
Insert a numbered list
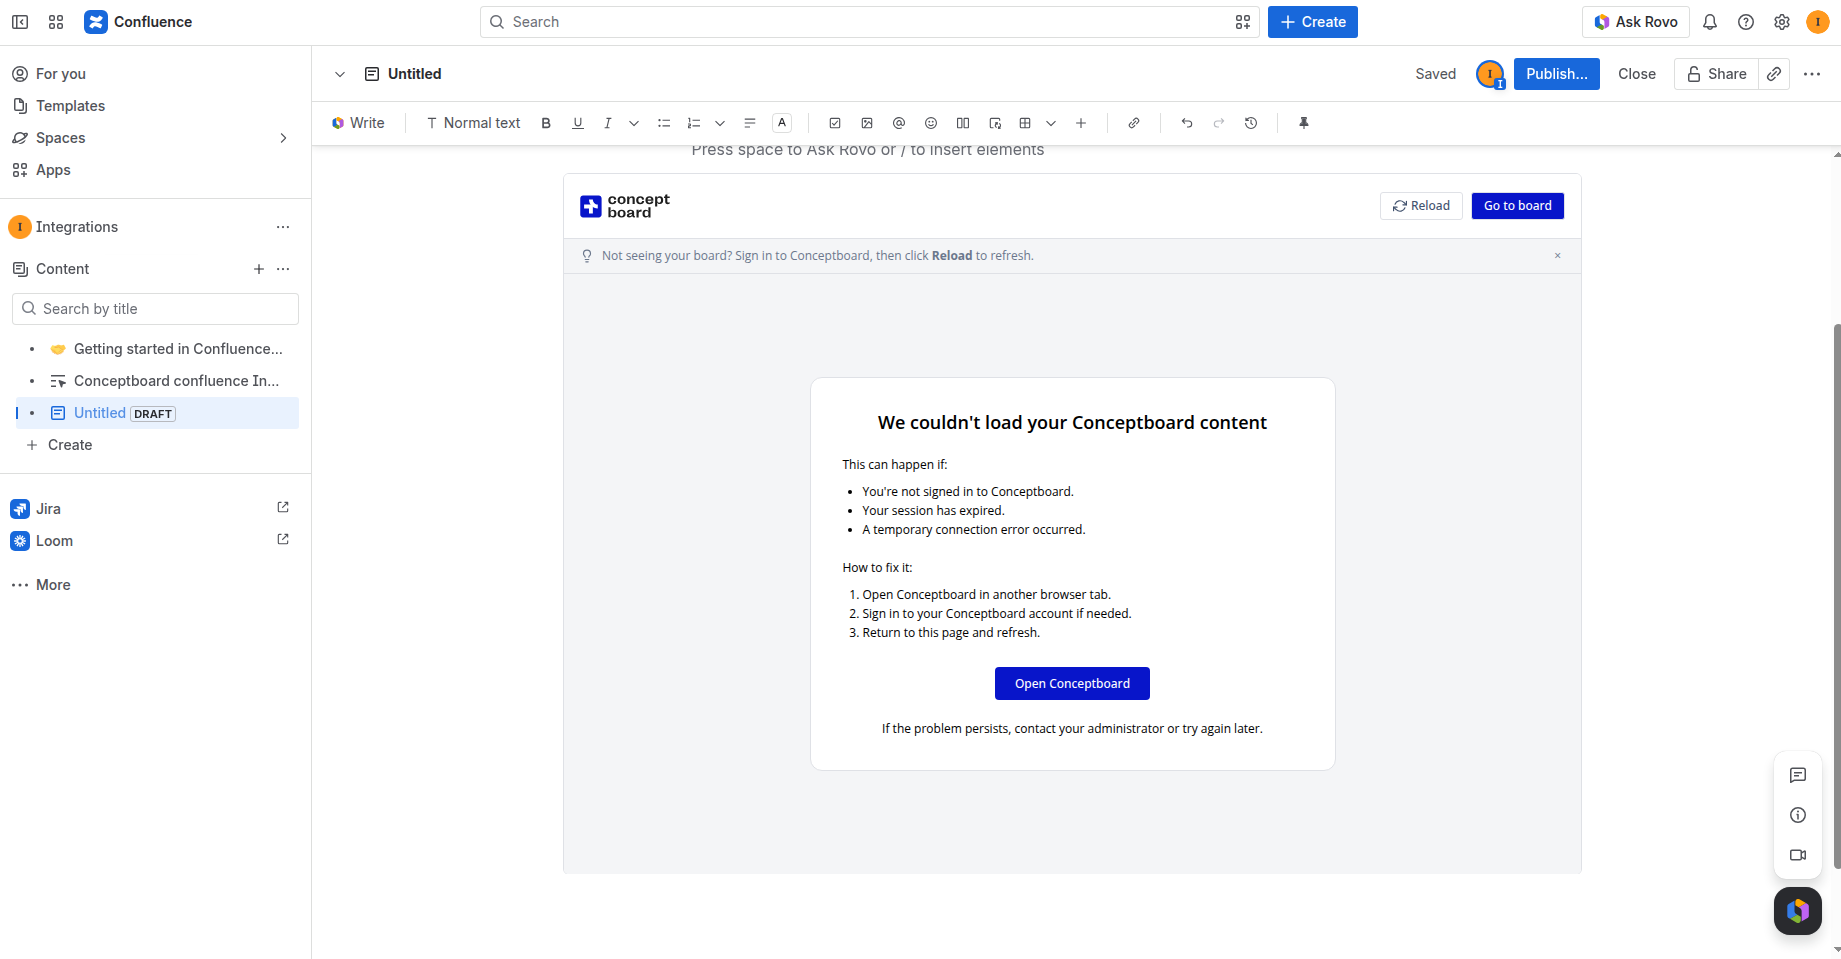[x=694, y=123]
